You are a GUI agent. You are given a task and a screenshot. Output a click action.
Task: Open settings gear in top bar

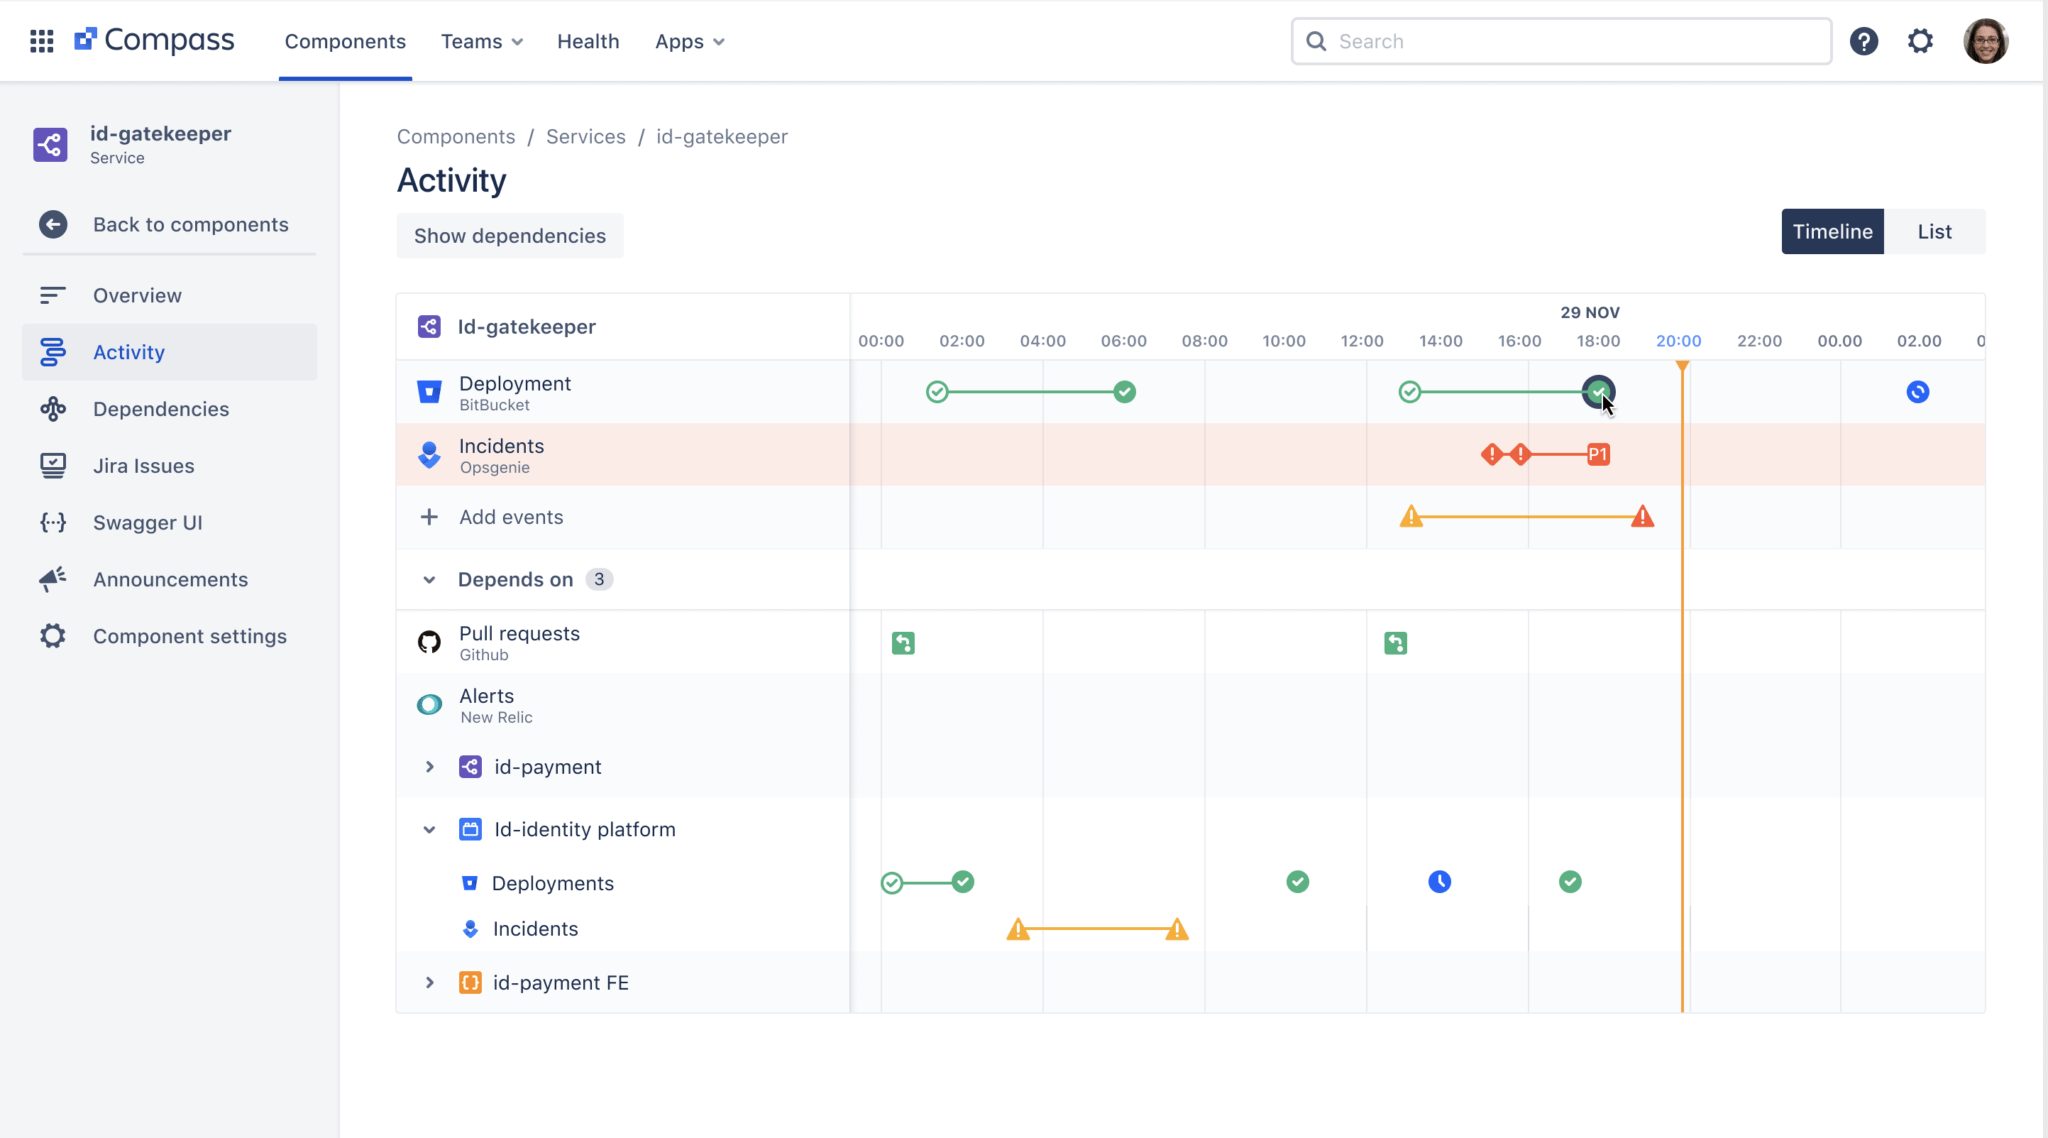coord(1920,41)
